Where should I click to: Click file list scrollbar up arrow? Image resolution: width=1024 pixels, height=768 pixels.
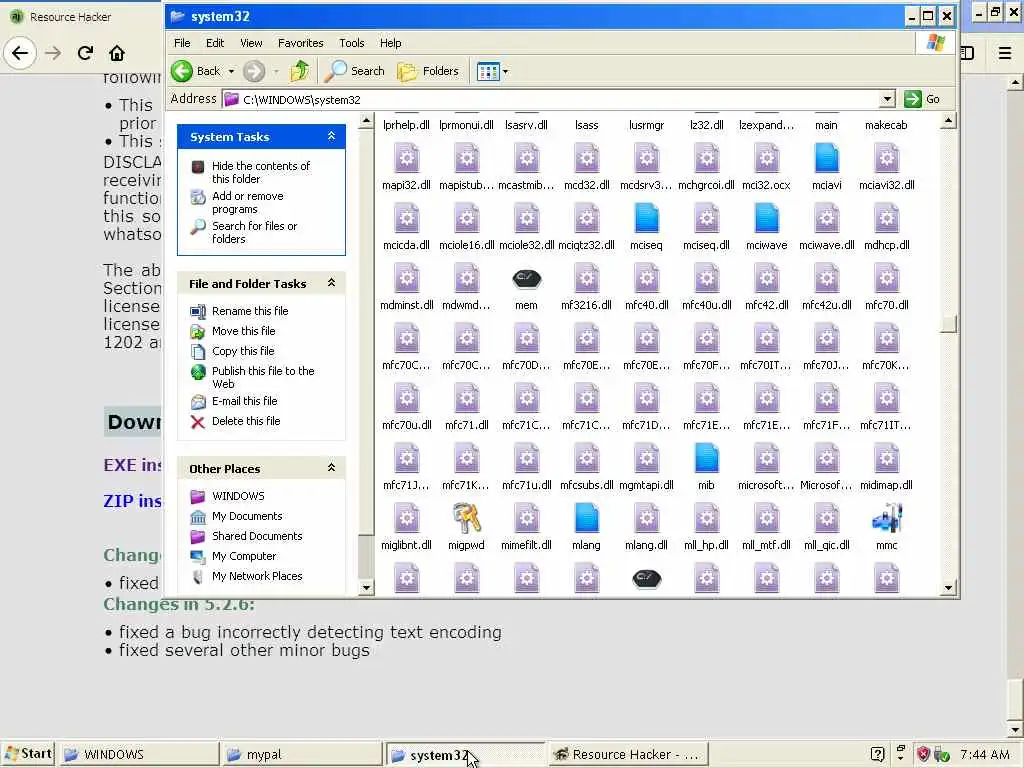point(949,121)
